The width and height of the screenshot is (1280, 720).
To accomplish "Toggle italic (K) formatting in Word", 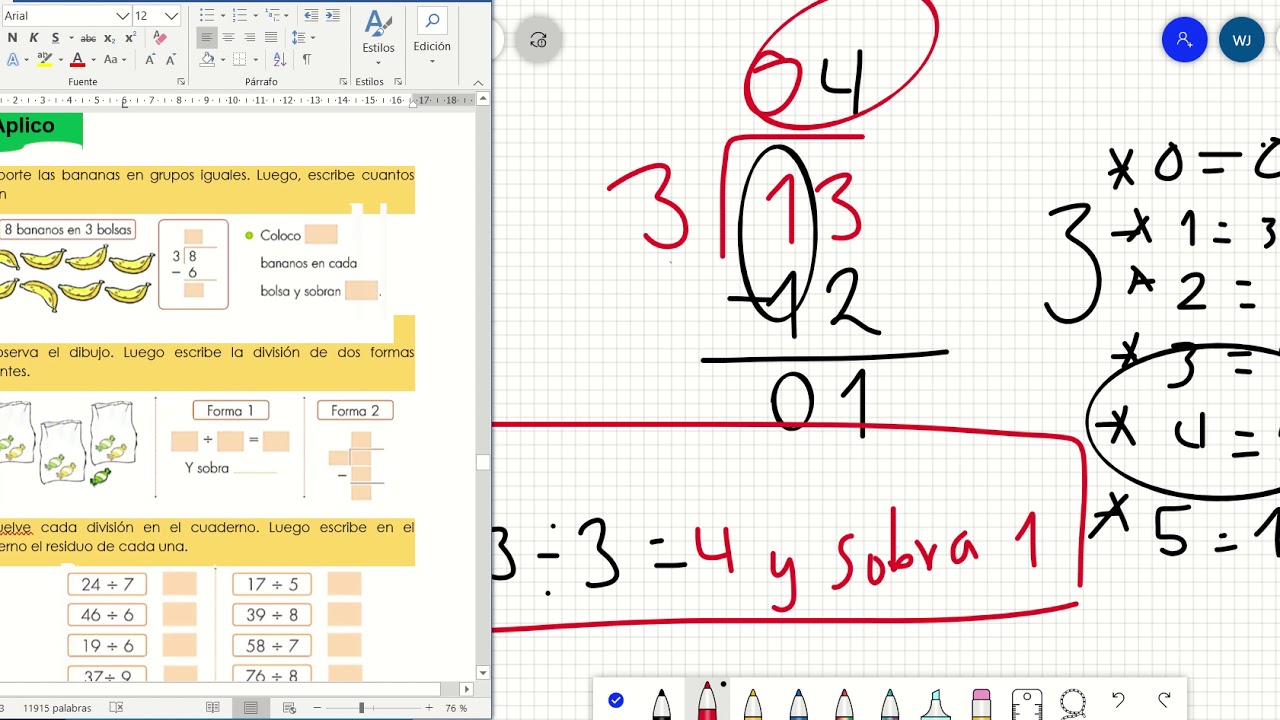I will click(33, 38).
